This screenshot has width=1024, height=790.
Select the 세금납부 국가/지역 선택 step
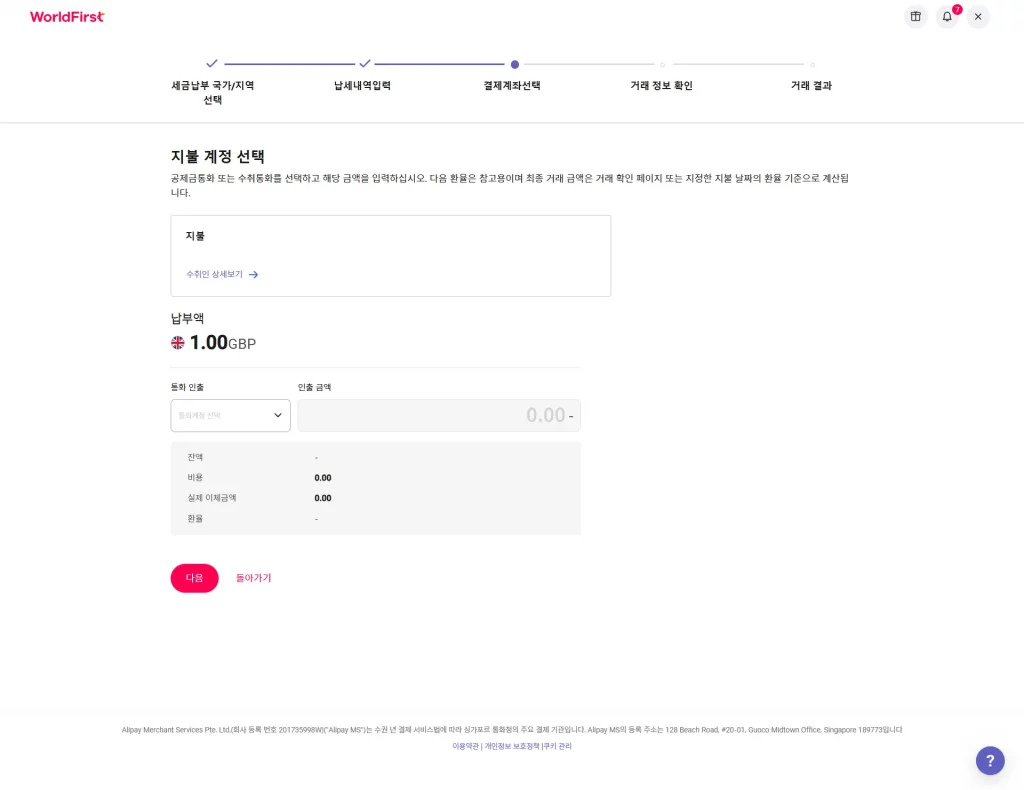point(212,92)
